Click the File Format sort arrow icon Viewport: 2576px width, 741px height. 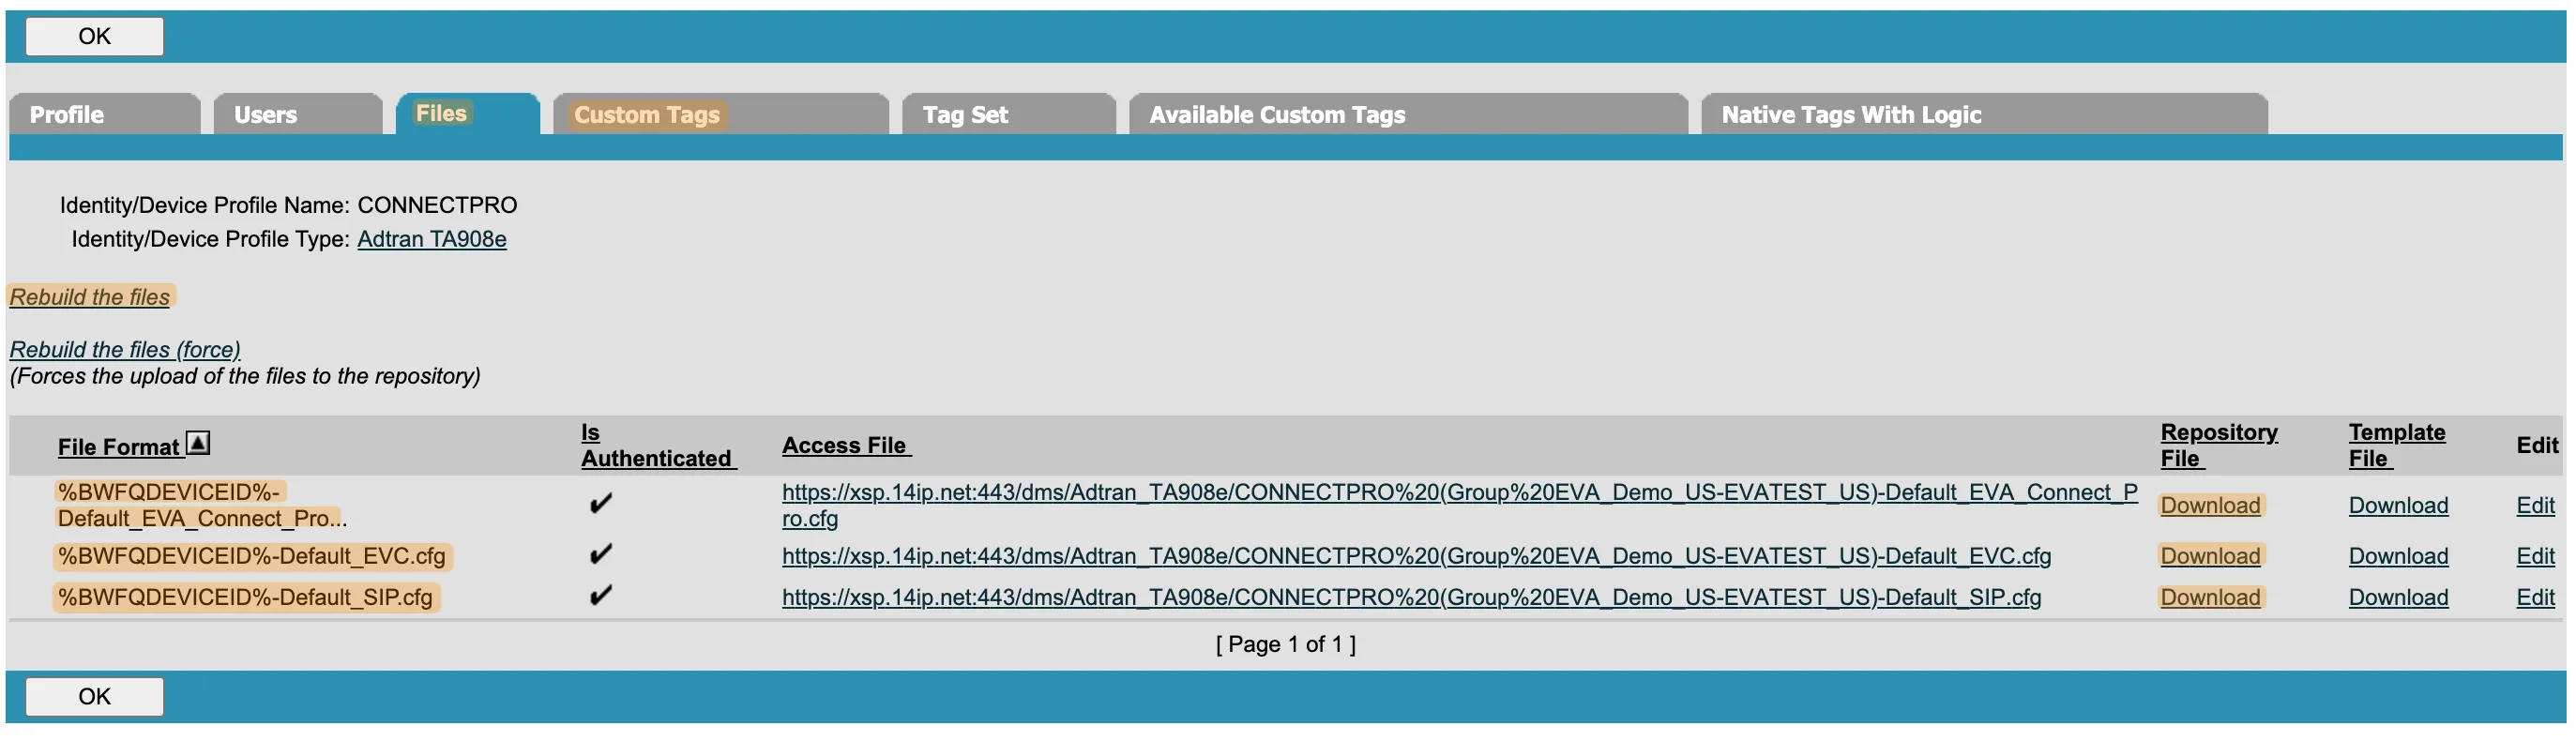tap(198, 443)
